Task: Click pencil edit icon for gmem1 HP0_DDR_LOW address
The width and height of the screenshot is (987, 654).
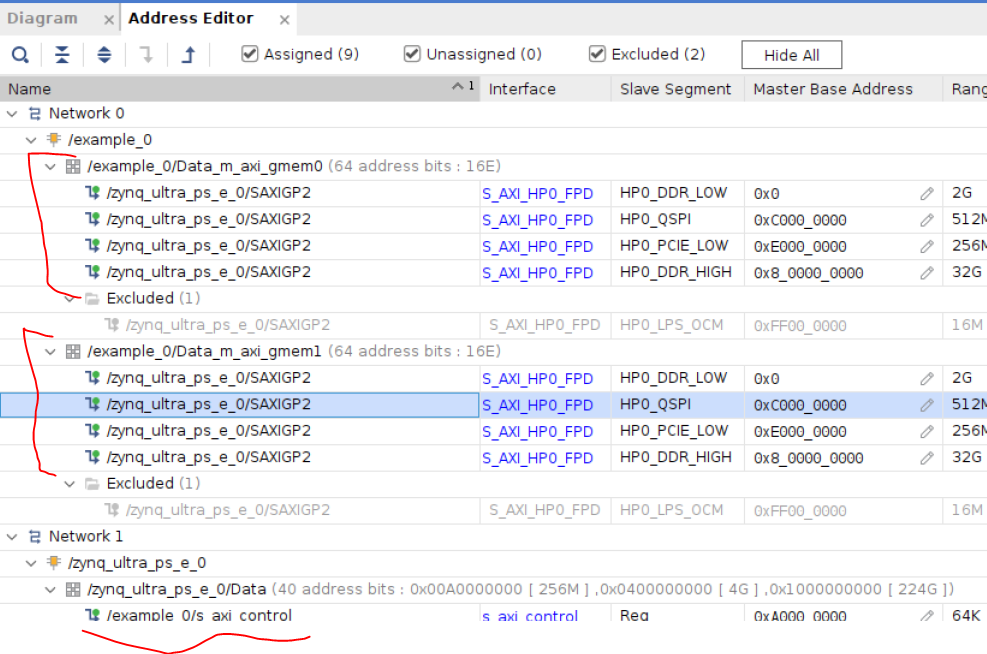Action: click(927, 378)
